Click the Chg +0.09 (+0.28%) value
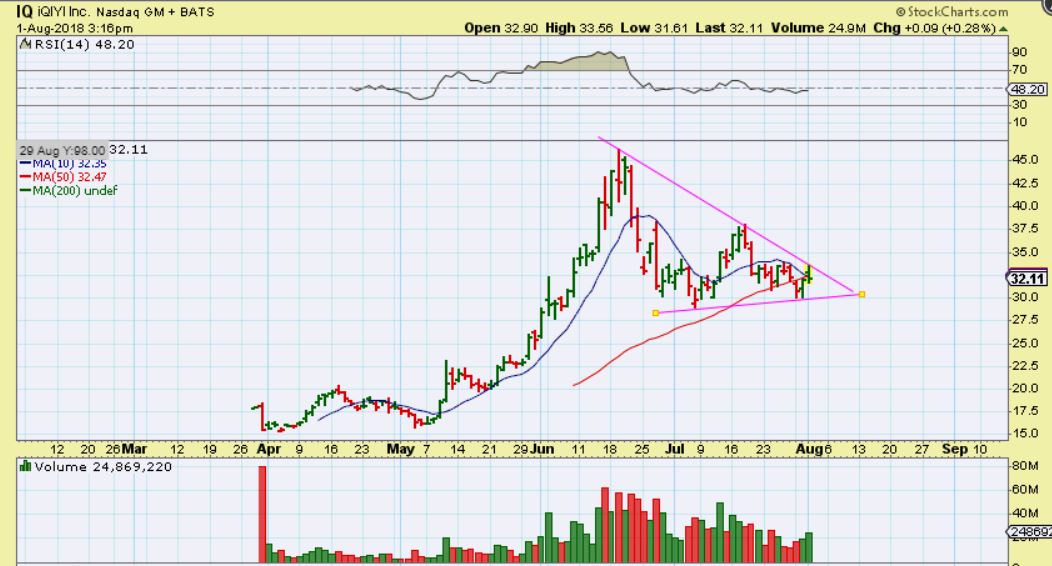 [936, 28]
